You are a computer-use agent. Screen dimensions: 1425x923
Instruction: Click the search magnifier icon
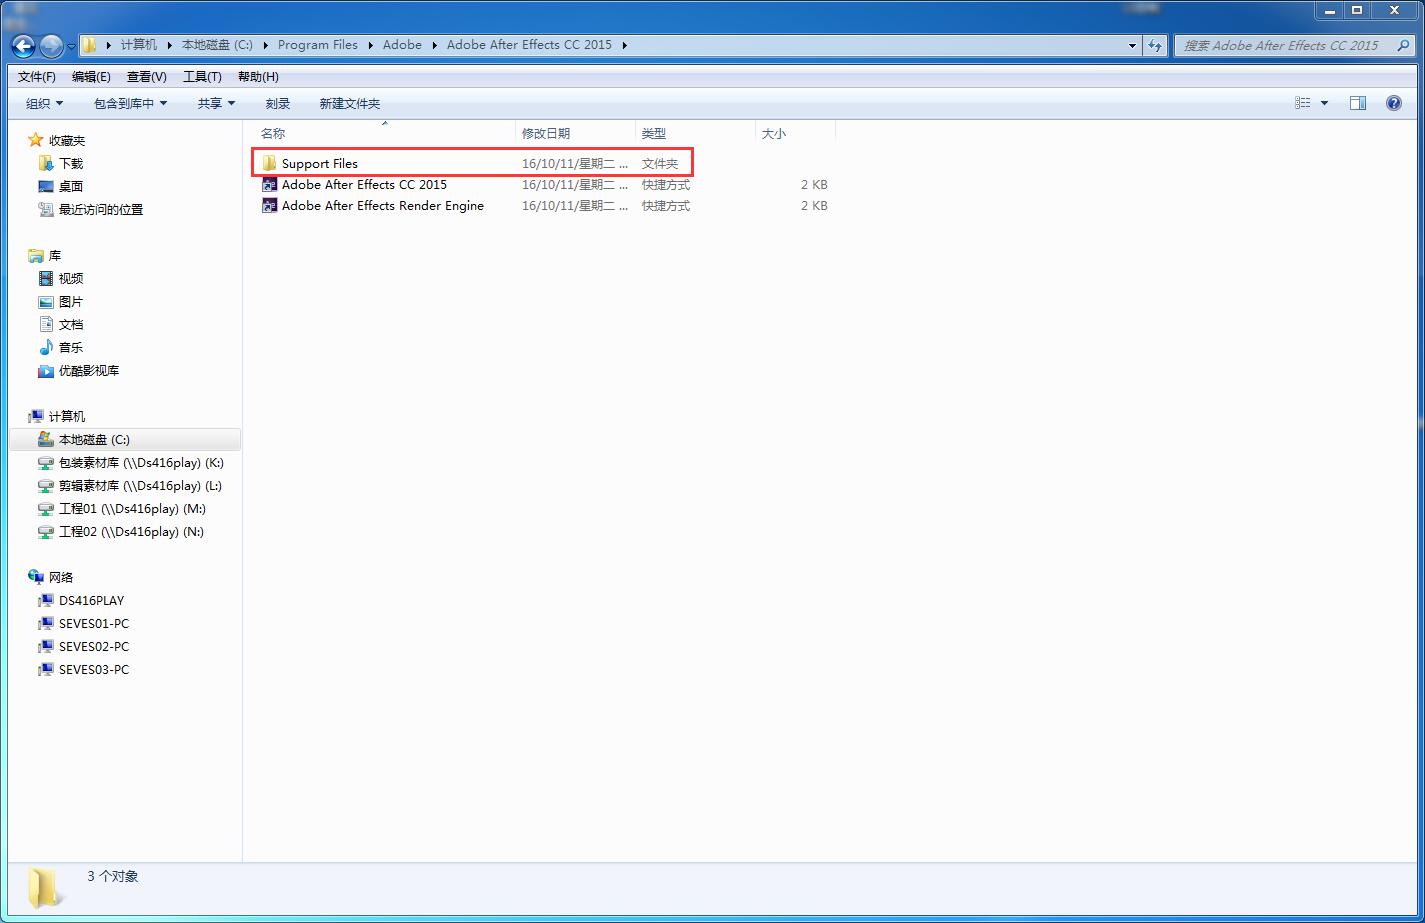pyautogui.click(x=1403, y=45)
